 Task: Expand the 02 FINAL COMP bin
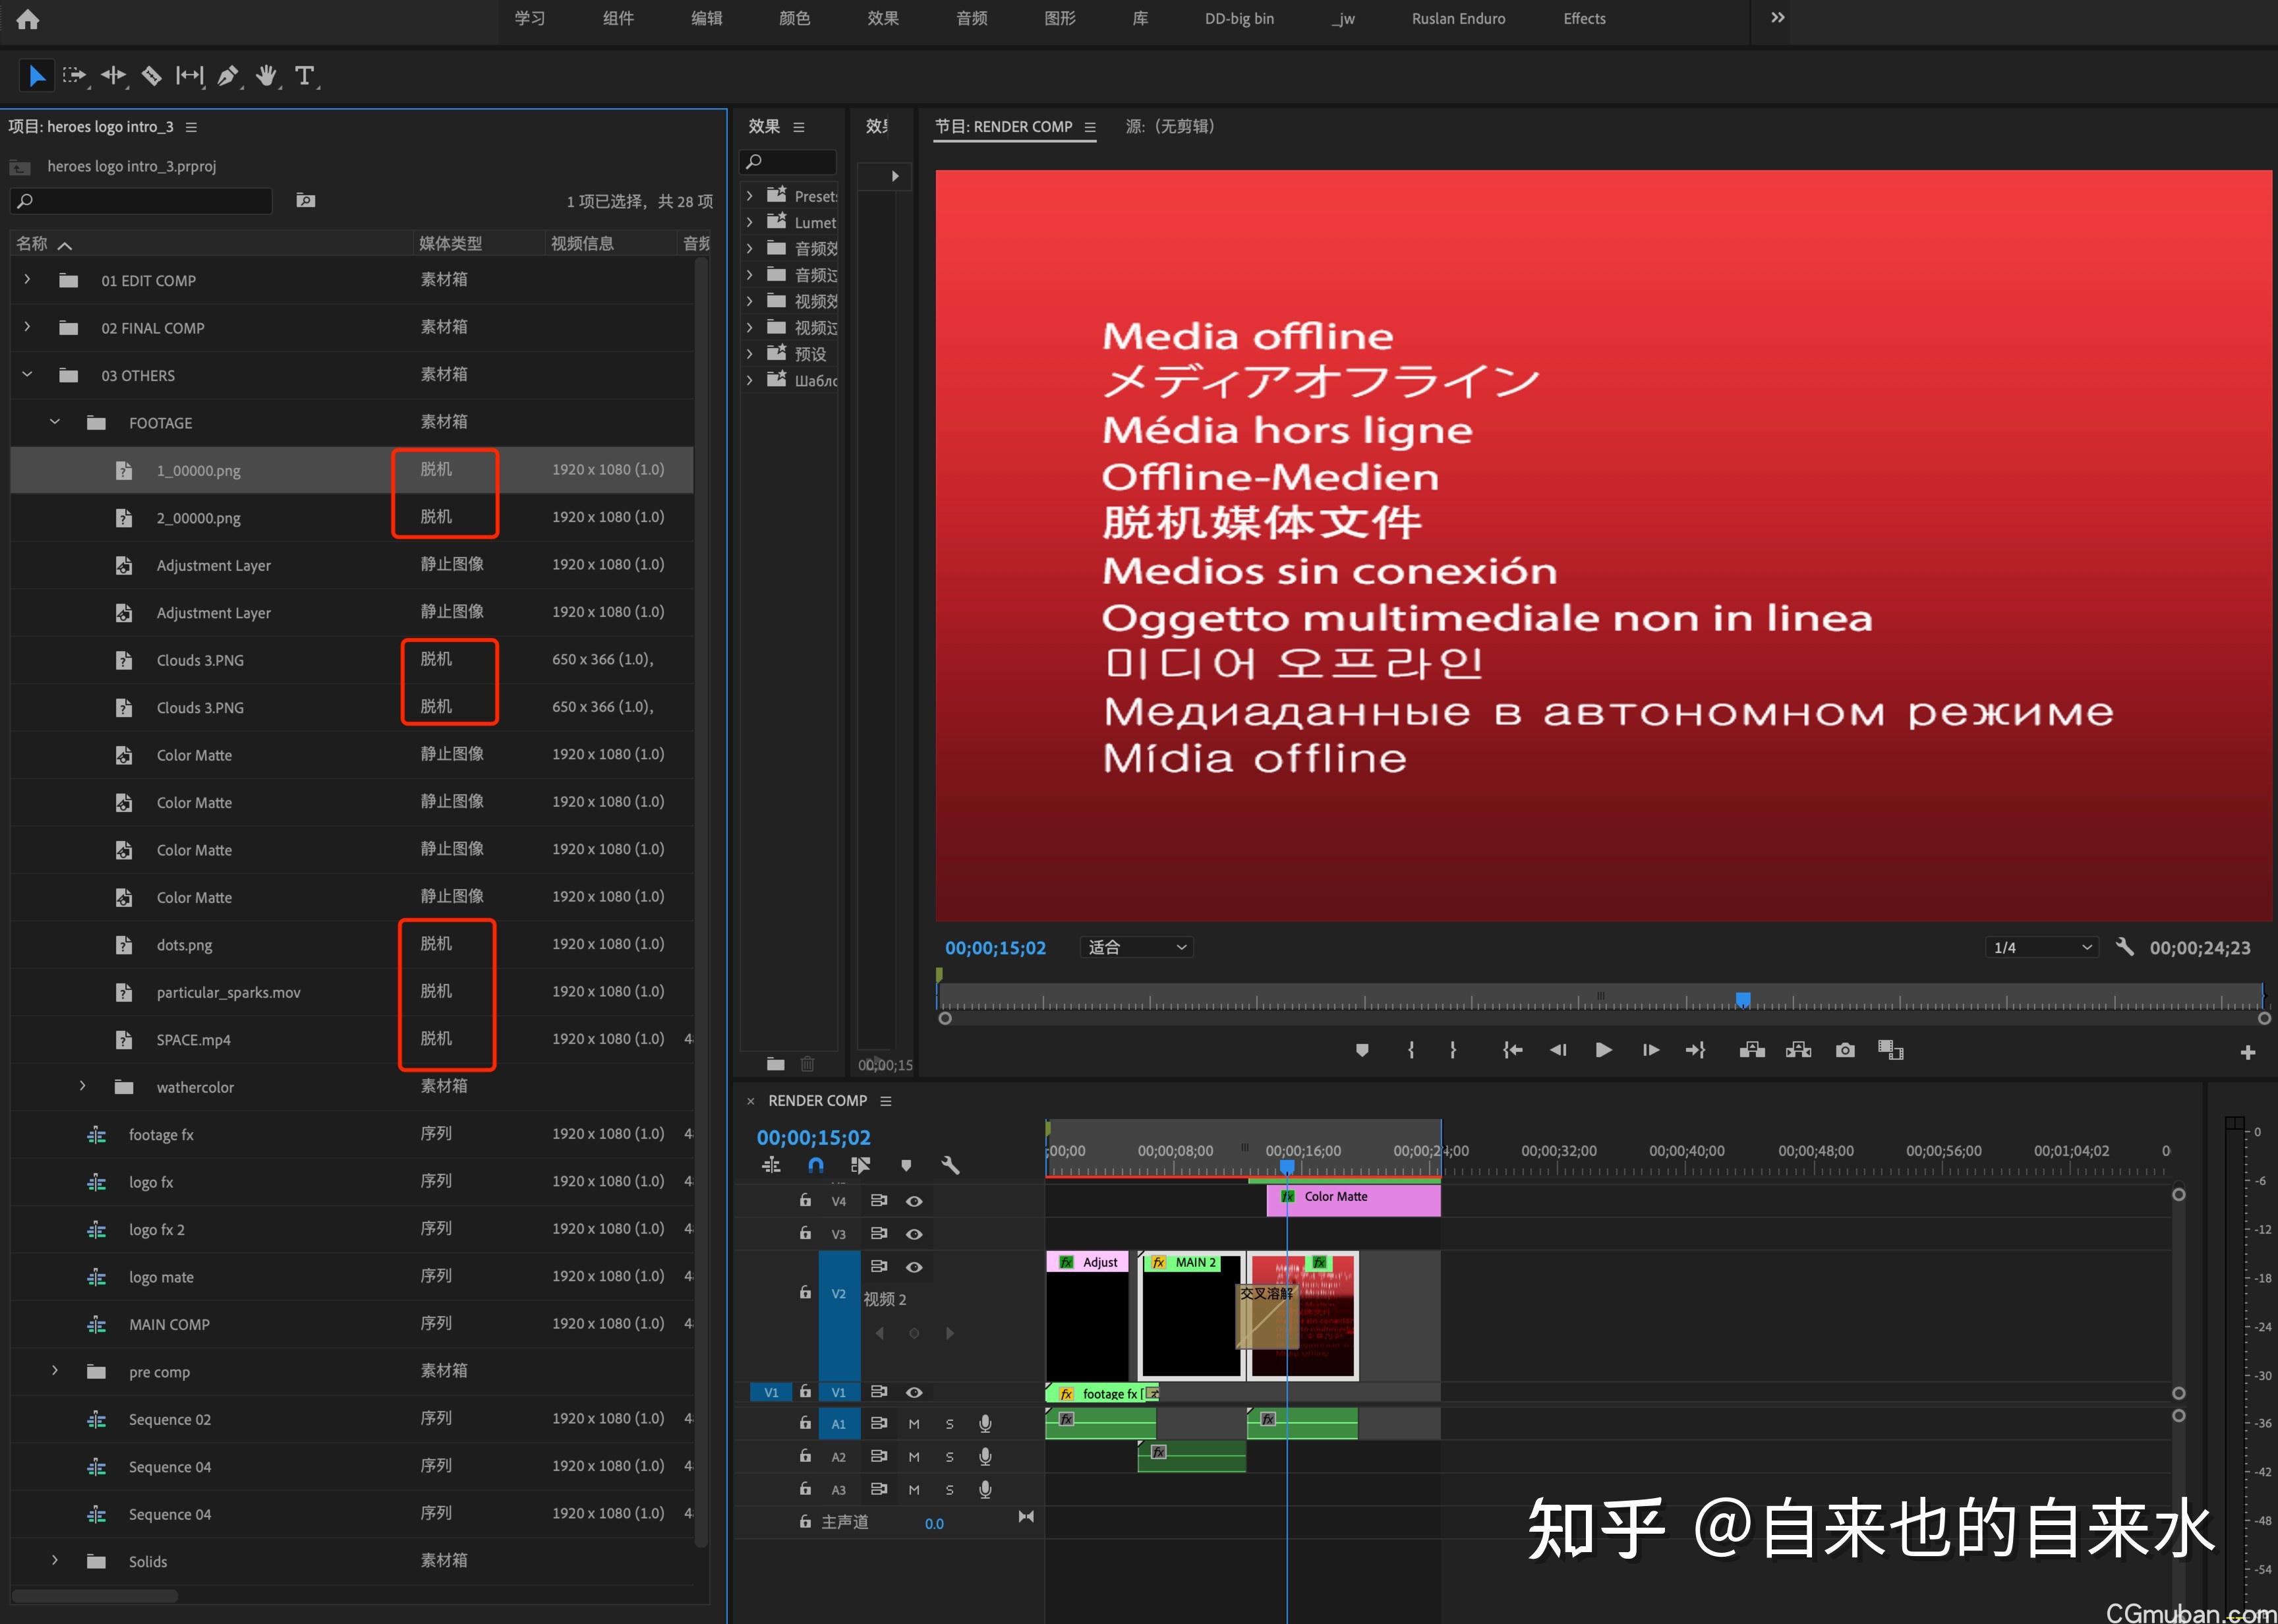pyautogui.click(x=27, y=327)
